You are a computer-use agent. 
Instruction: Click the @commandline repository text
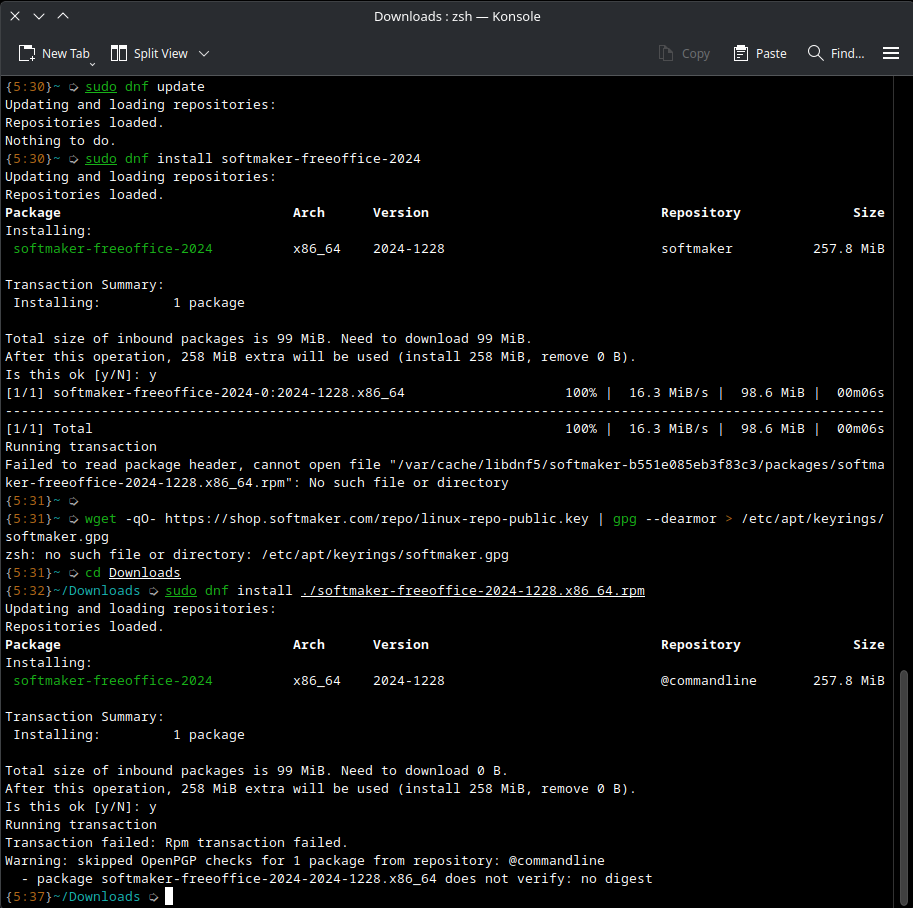pyautogui.click(x=708, y=681)
